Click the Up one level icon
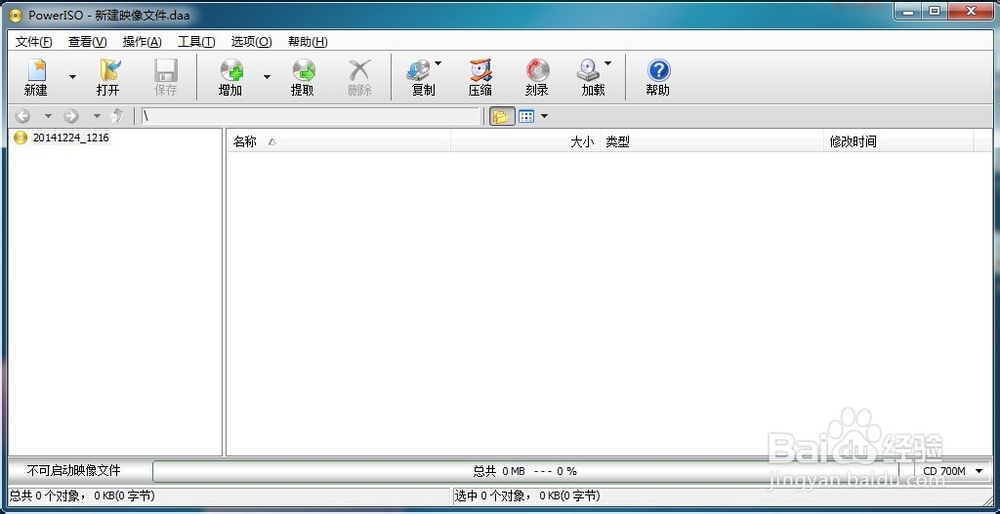This screenshot has width=1000, height=514. coord(117,116)
